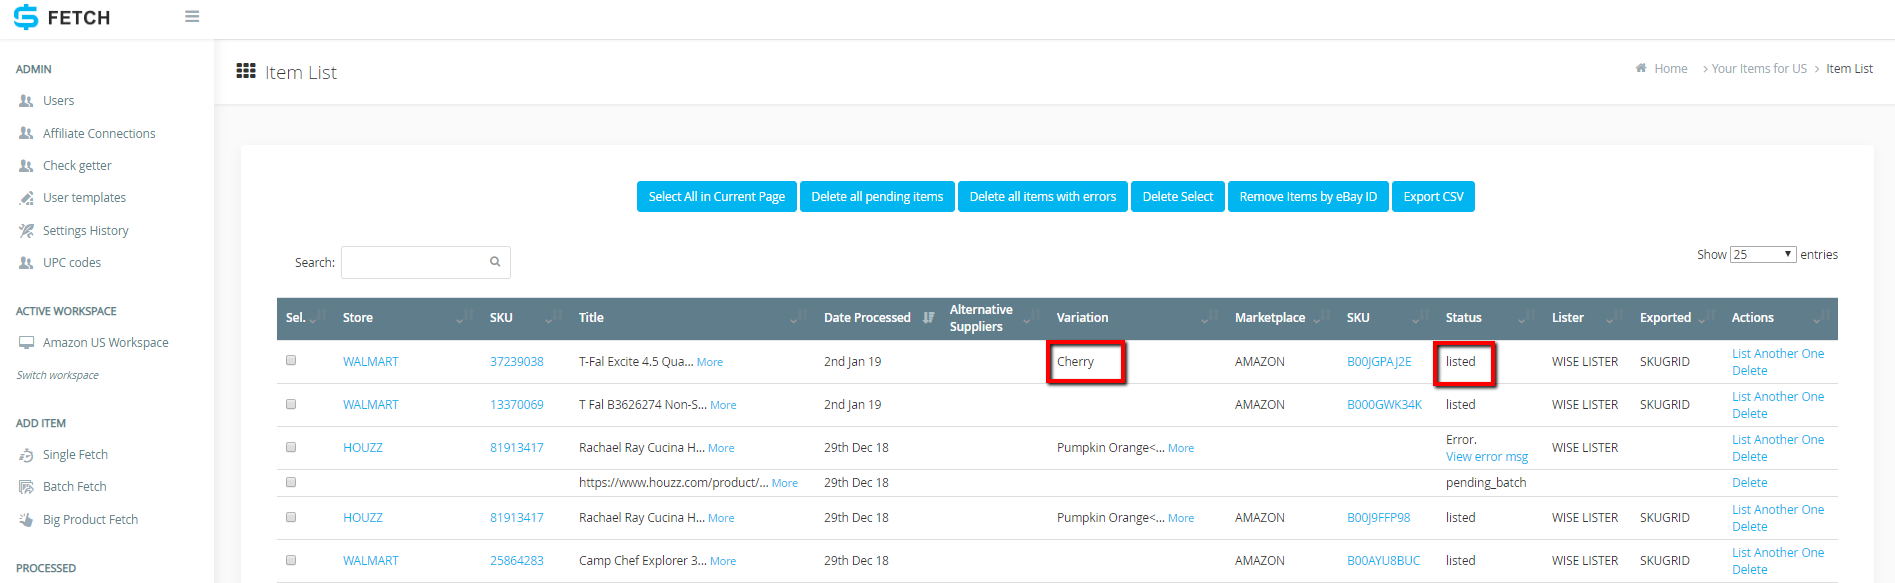
Task: Open Amazon SKU link B00JGPAJ2E
Action: [1379, 362]
